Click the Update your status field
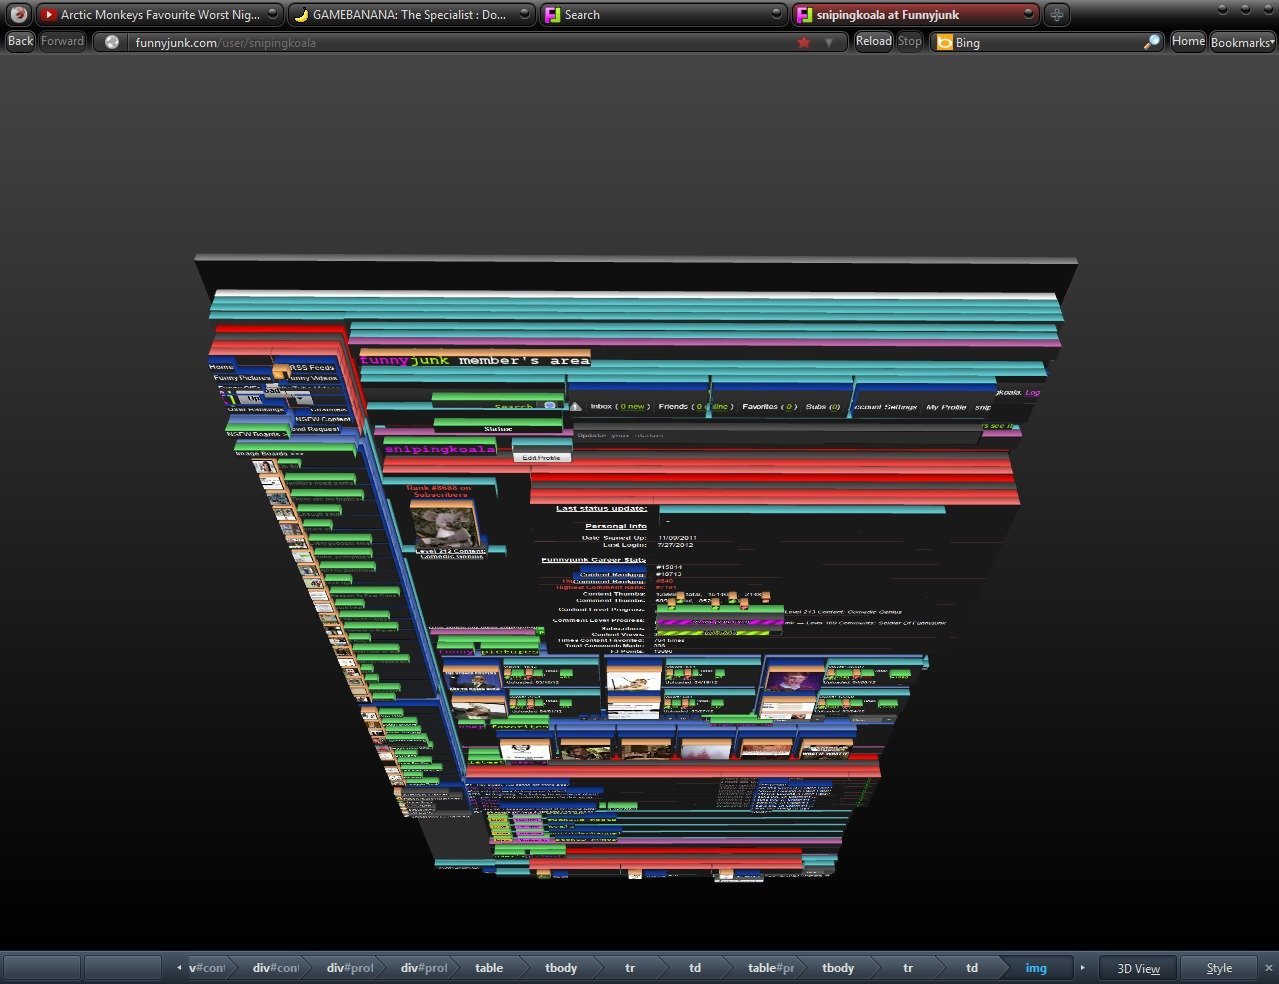 (776, 435)
